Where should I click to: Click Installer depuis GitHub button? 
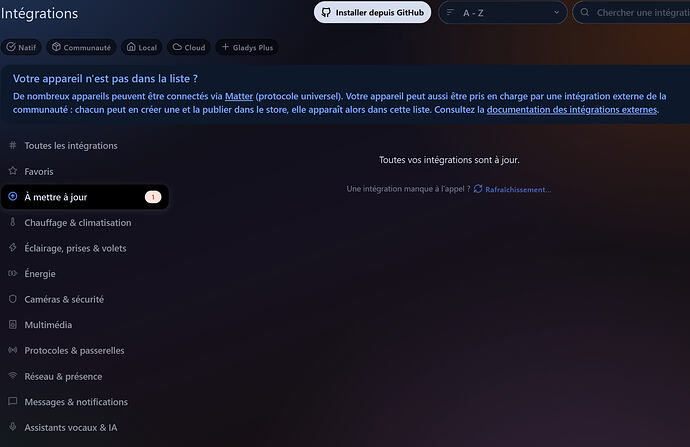[372, 12]
